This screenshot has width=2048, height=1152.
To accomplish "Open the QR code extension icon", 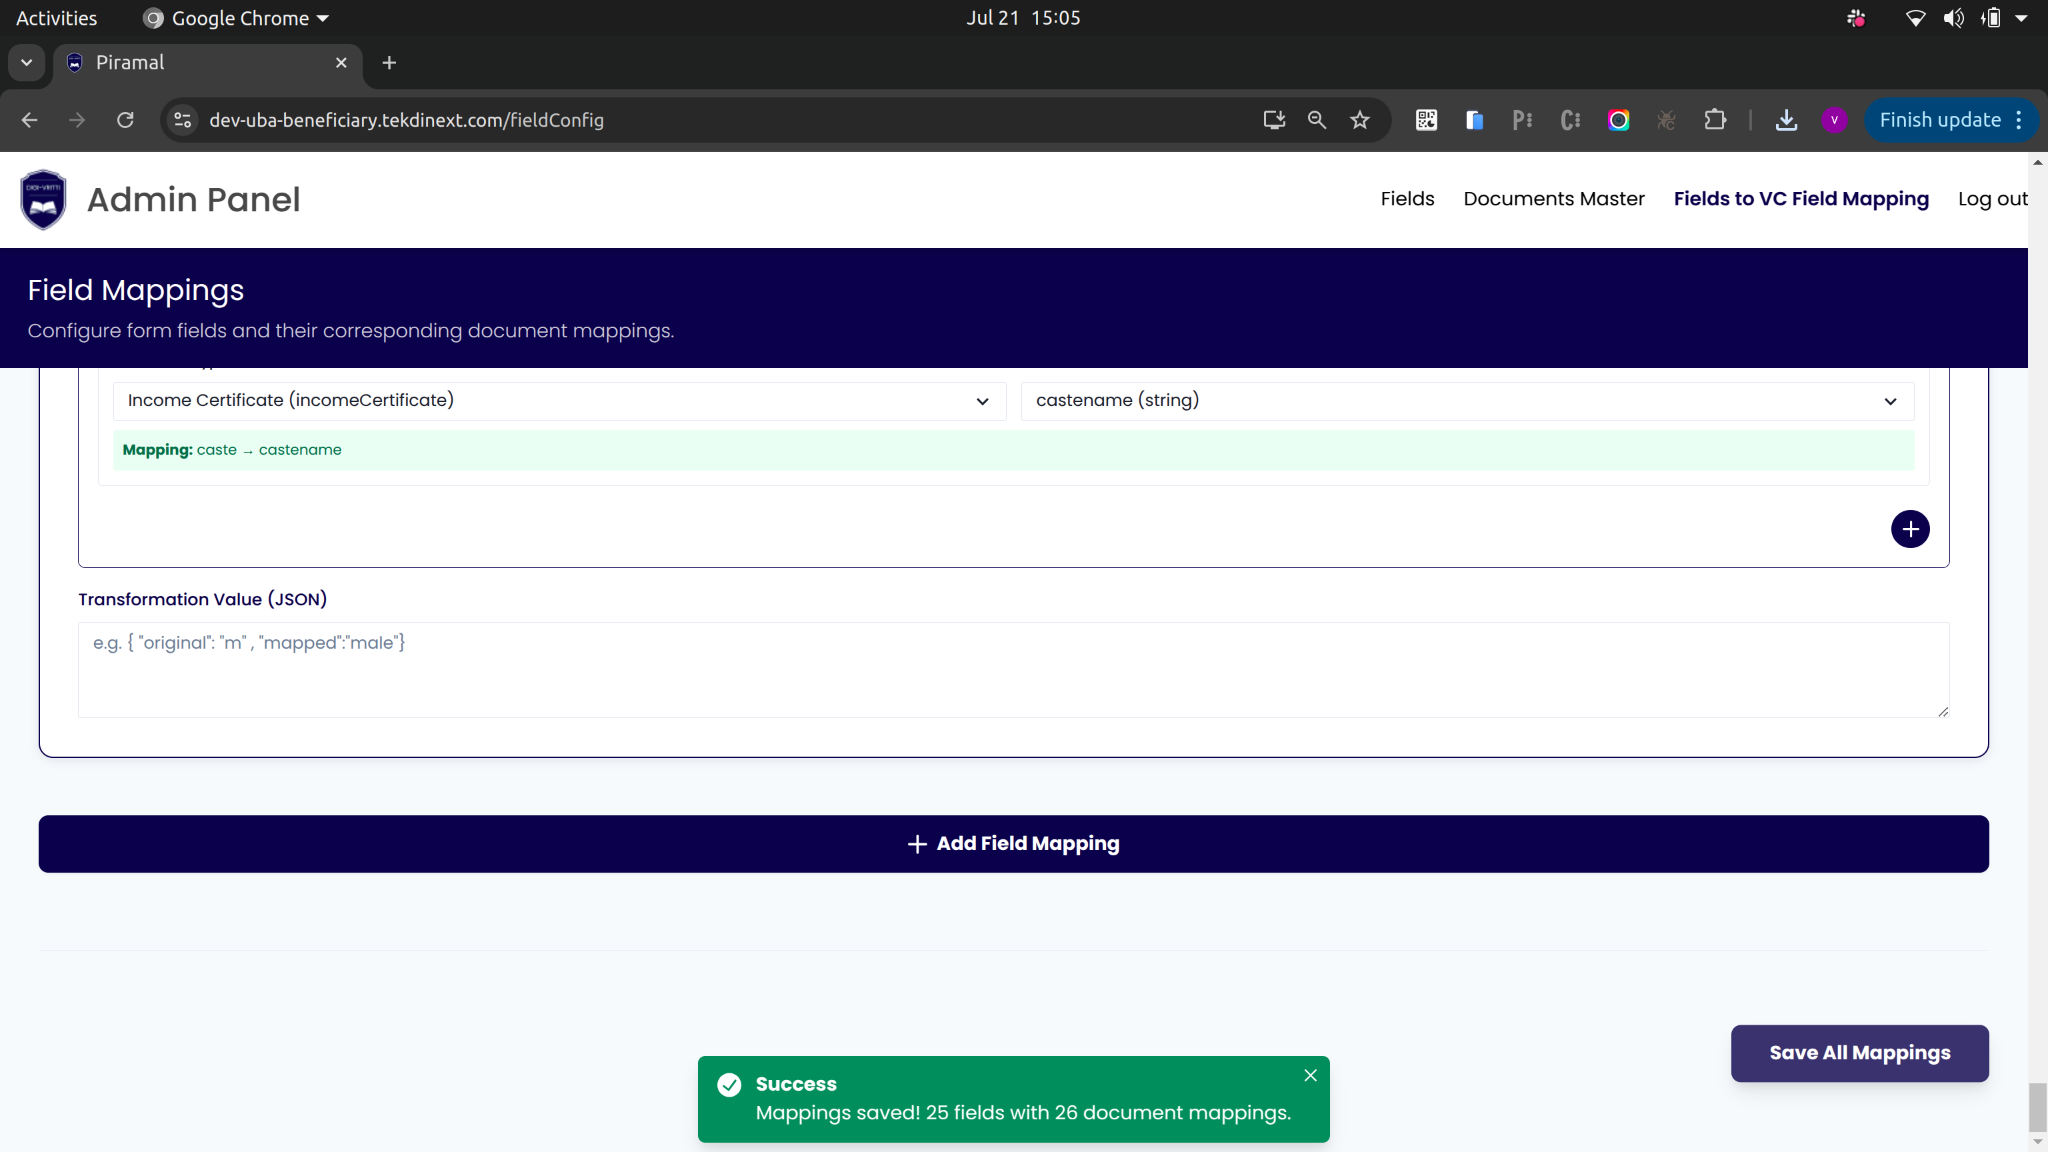I will 1426,120.
